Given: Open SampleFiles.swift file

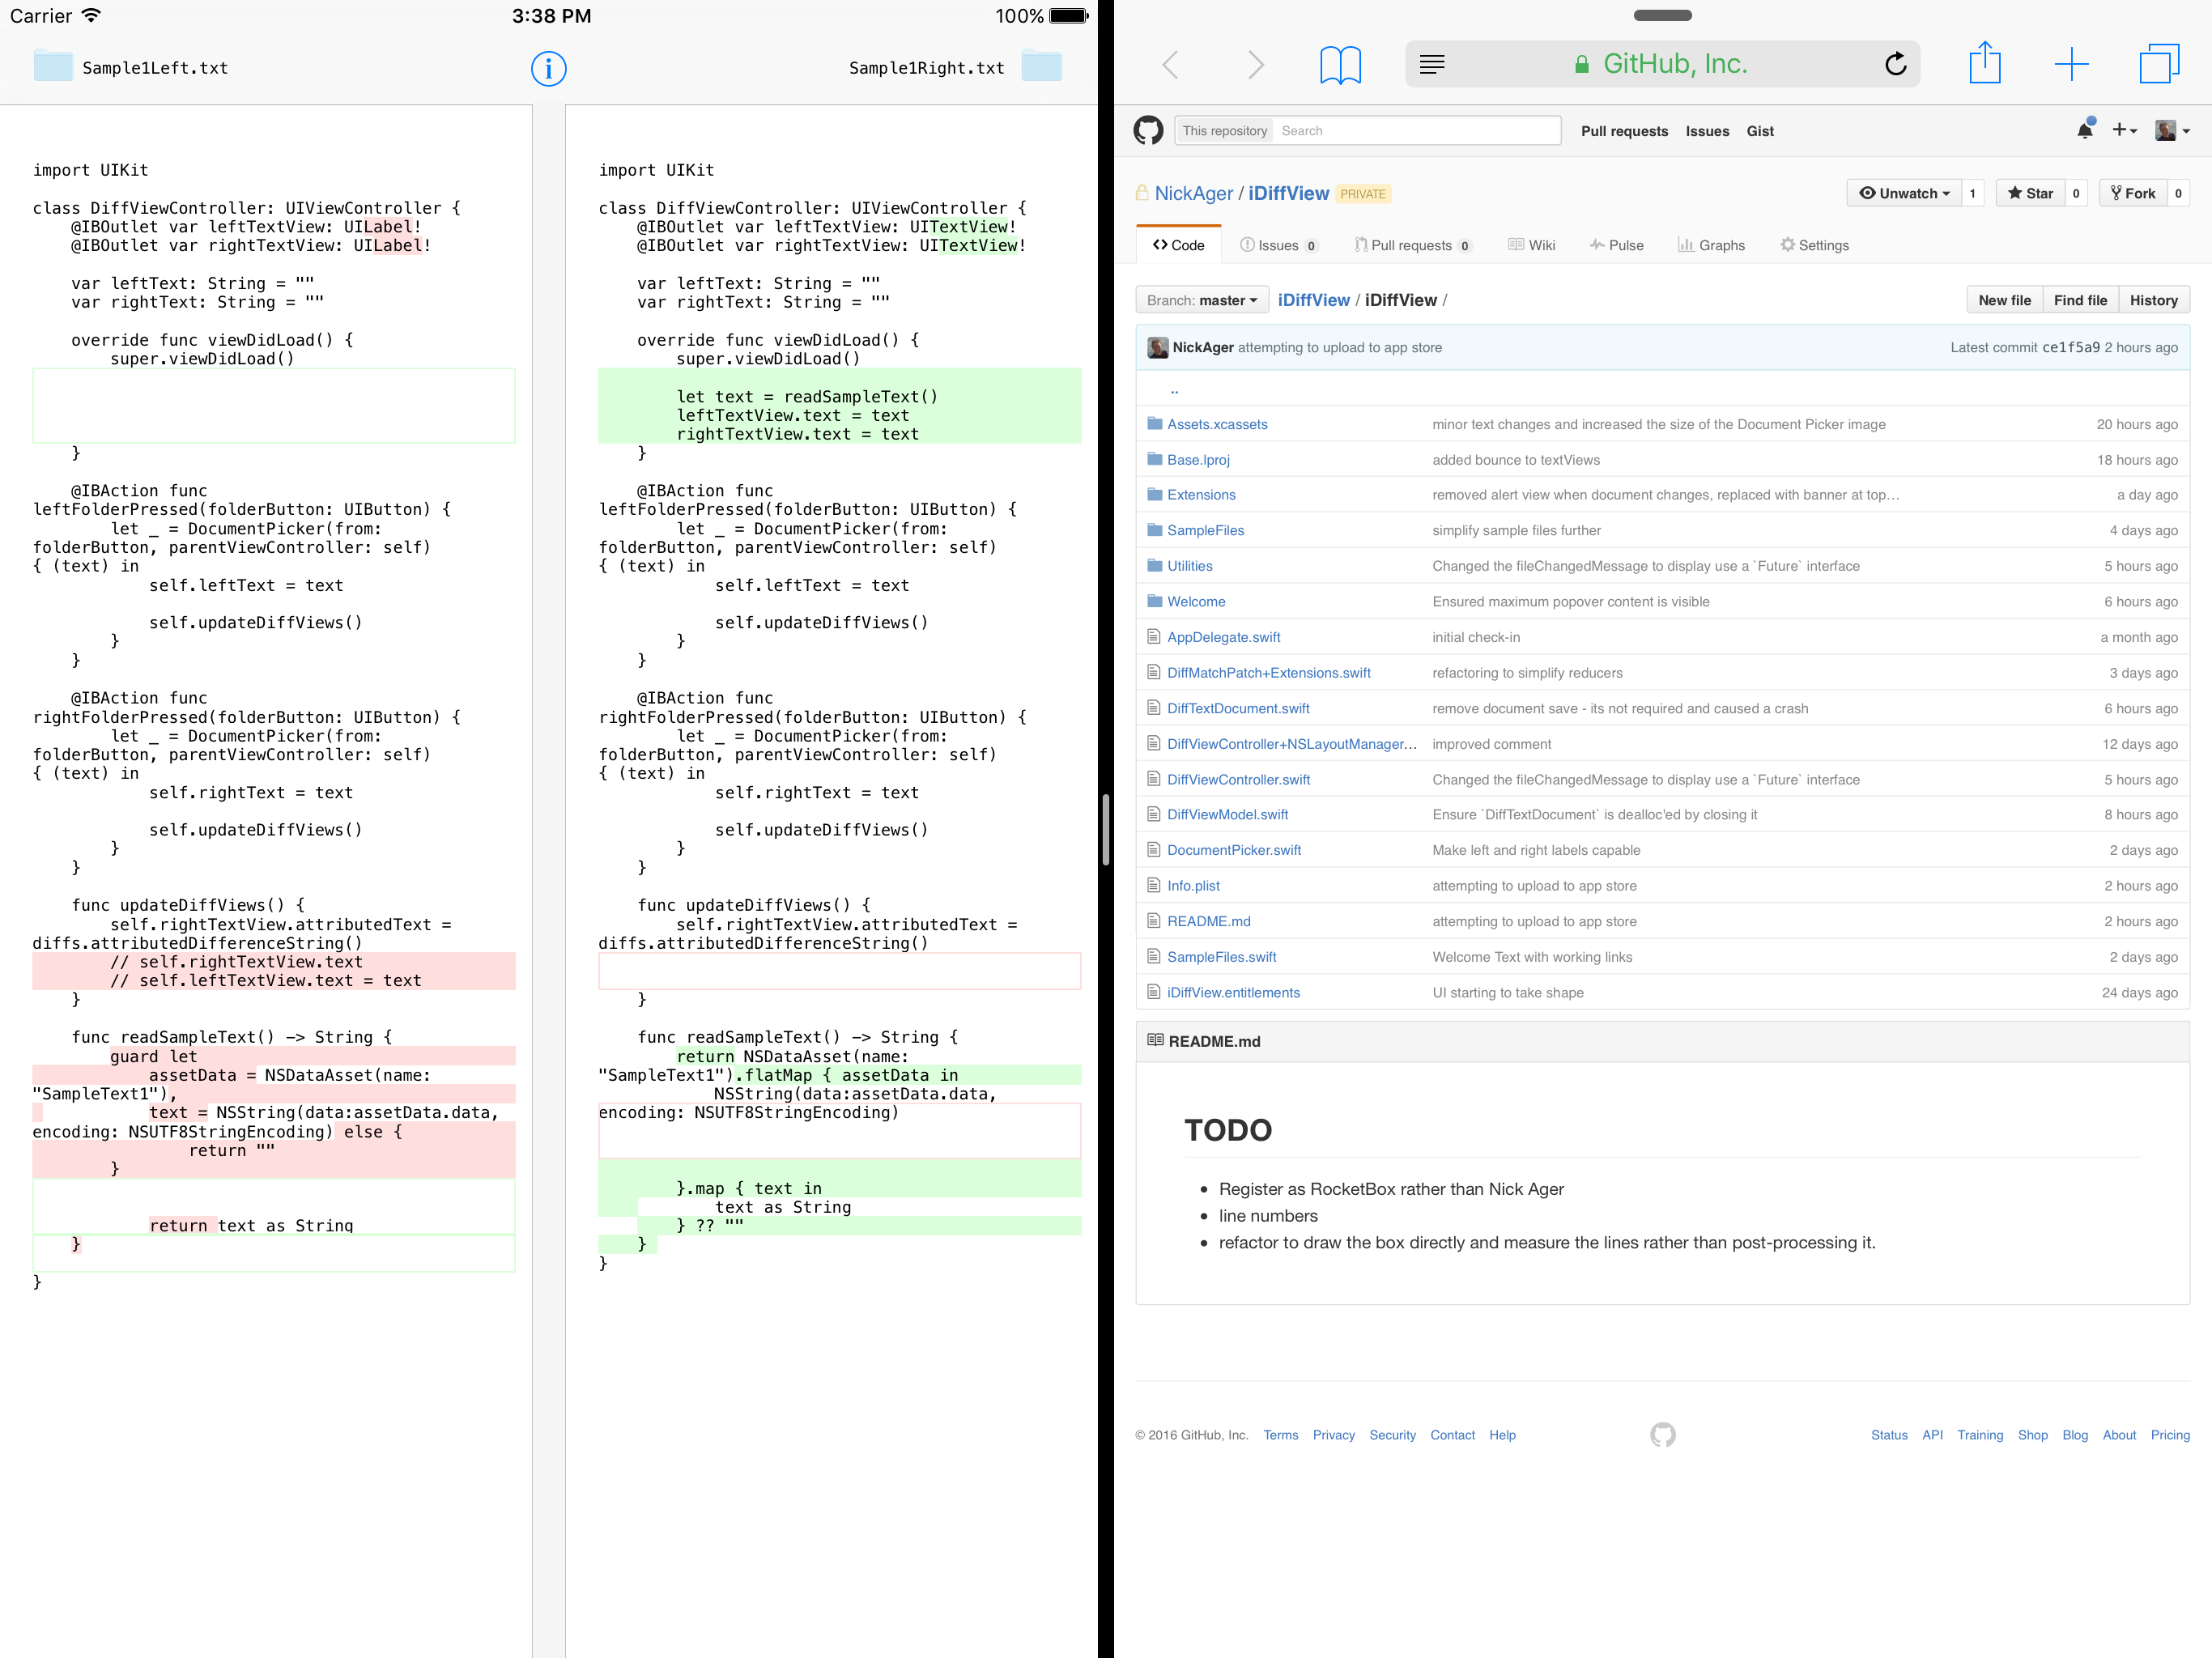Looking at the screenshot, I should coord(1221,957).
